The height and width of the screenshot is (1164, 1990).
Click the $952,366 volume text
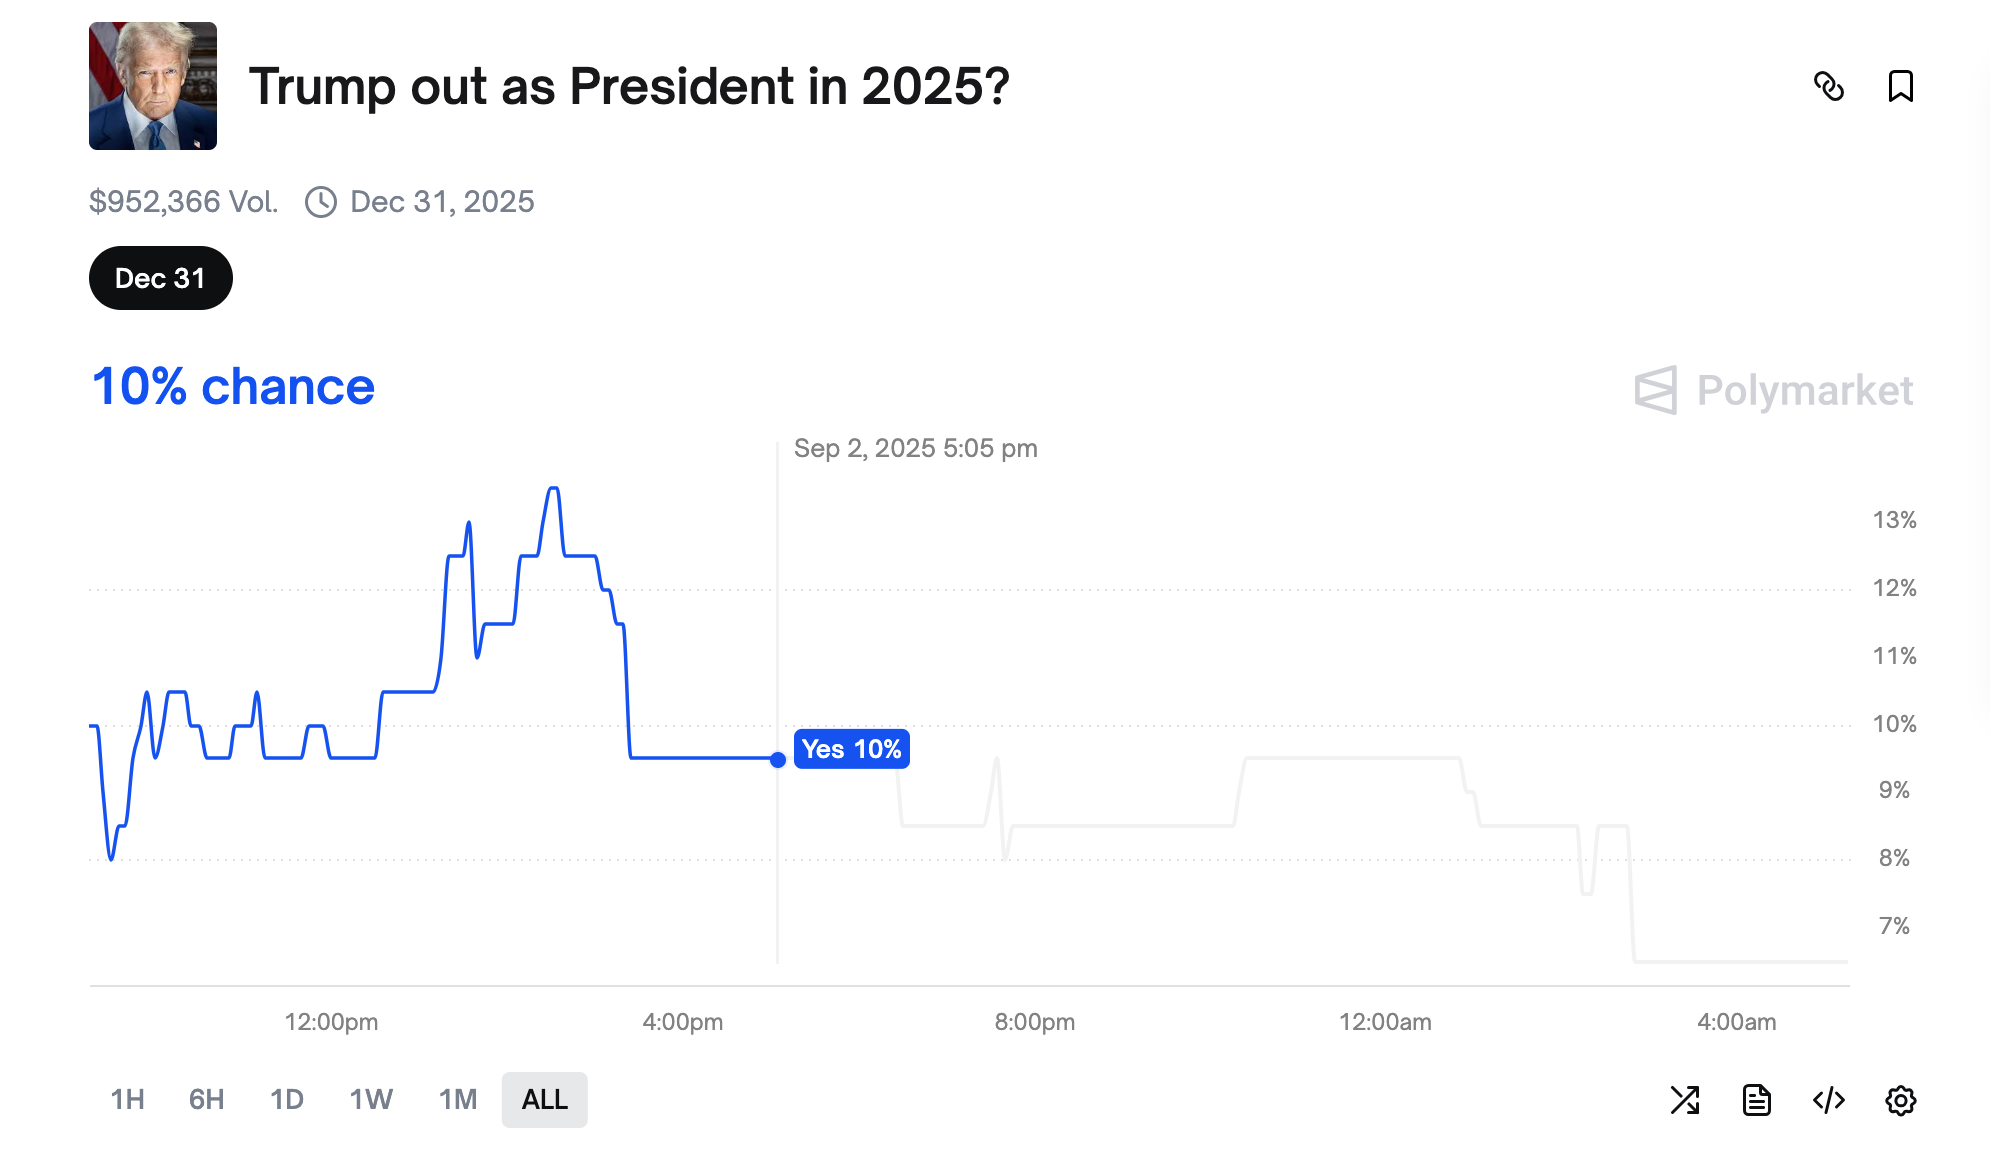click(x=184, y=201)
